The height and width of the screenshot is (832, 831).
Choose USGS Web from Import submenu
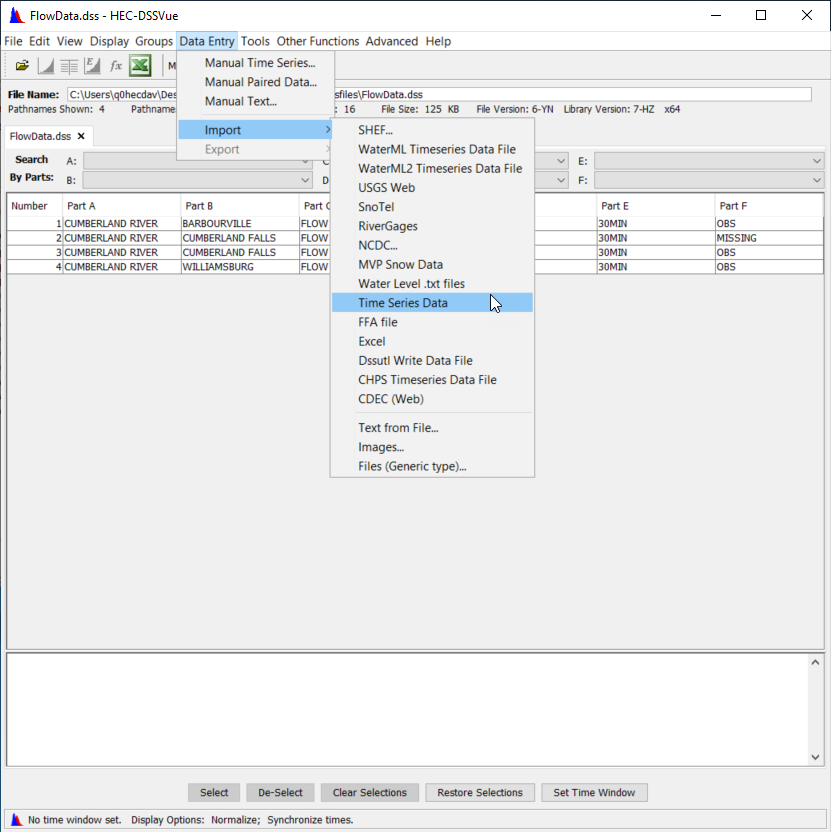point(386,188)
